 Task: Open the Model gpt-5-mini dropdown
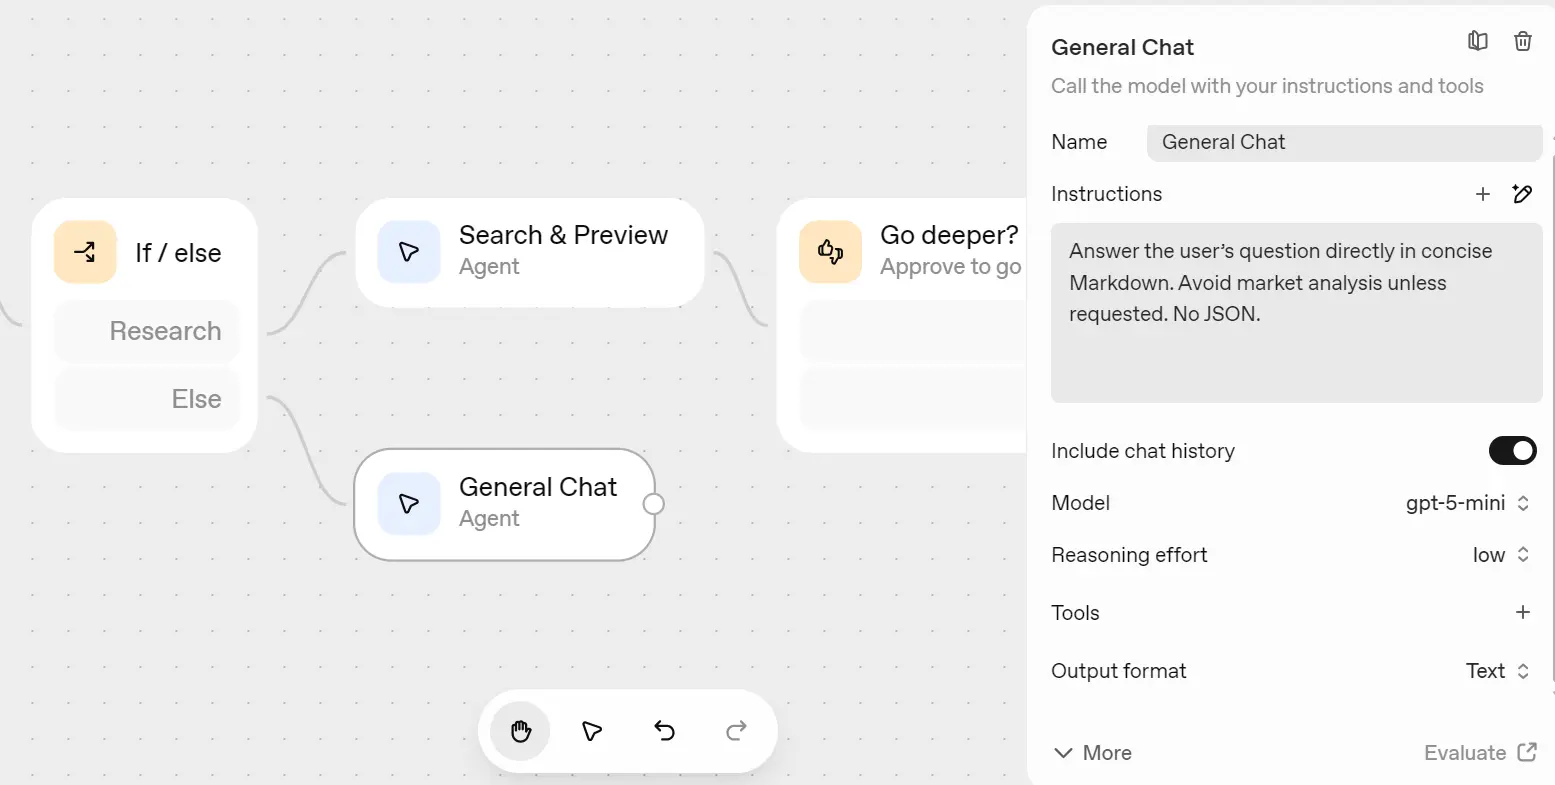pos(1467,503)
